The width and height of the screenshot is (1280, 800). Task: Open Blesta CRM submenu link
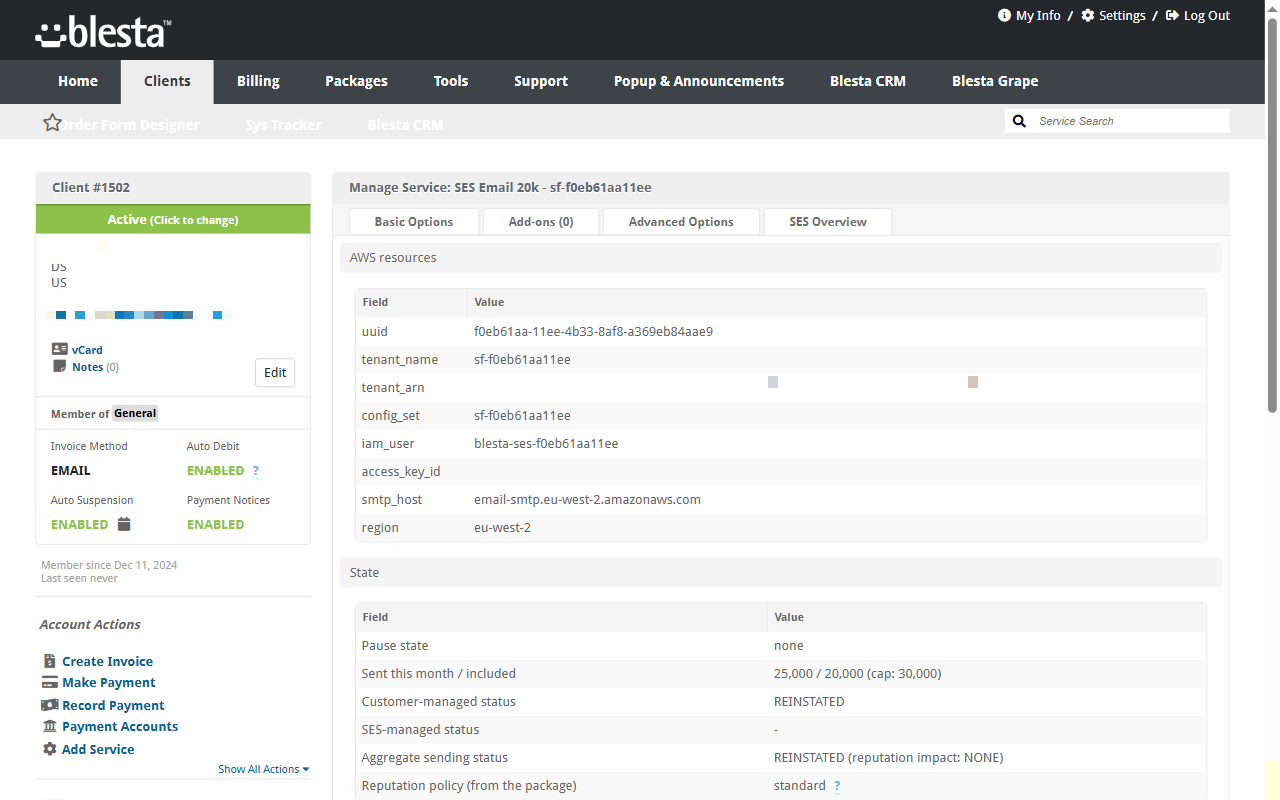tap(405, 125)
